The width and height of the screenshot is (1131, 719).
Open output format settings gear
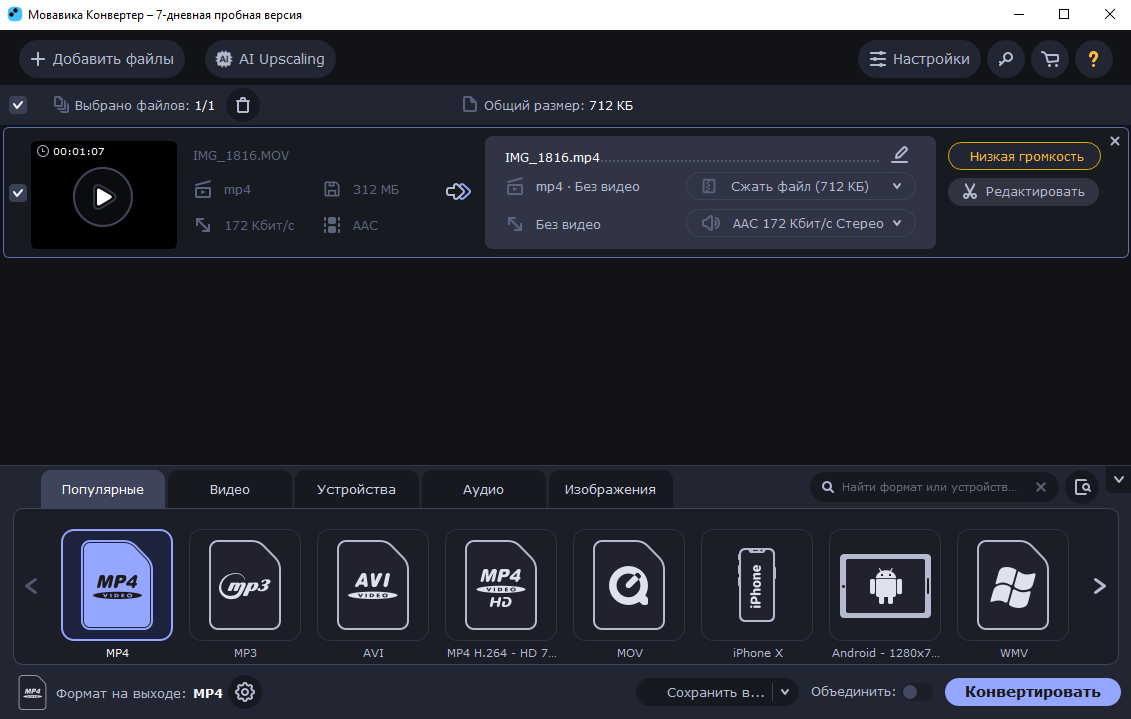245,692
